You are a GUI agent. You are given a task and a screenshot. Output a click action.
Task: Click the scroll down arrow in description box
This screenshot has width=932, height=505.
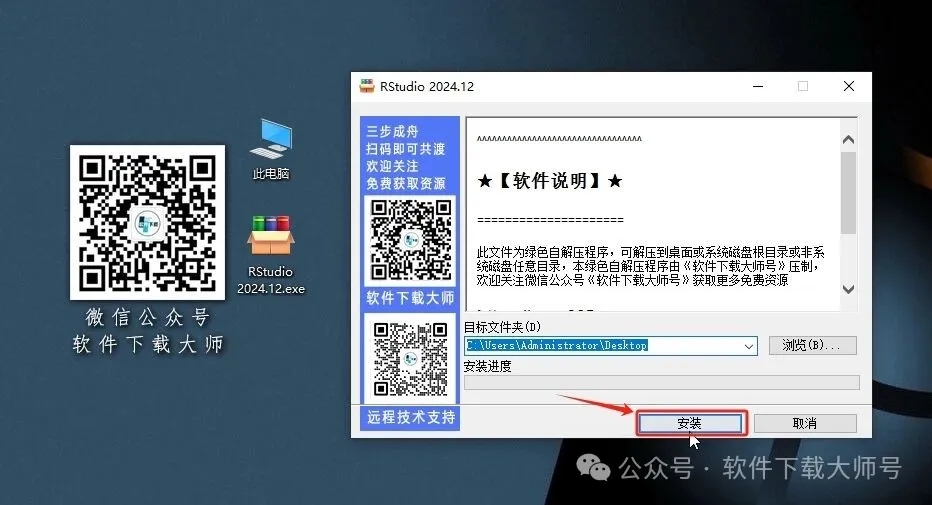click(849, 289)
